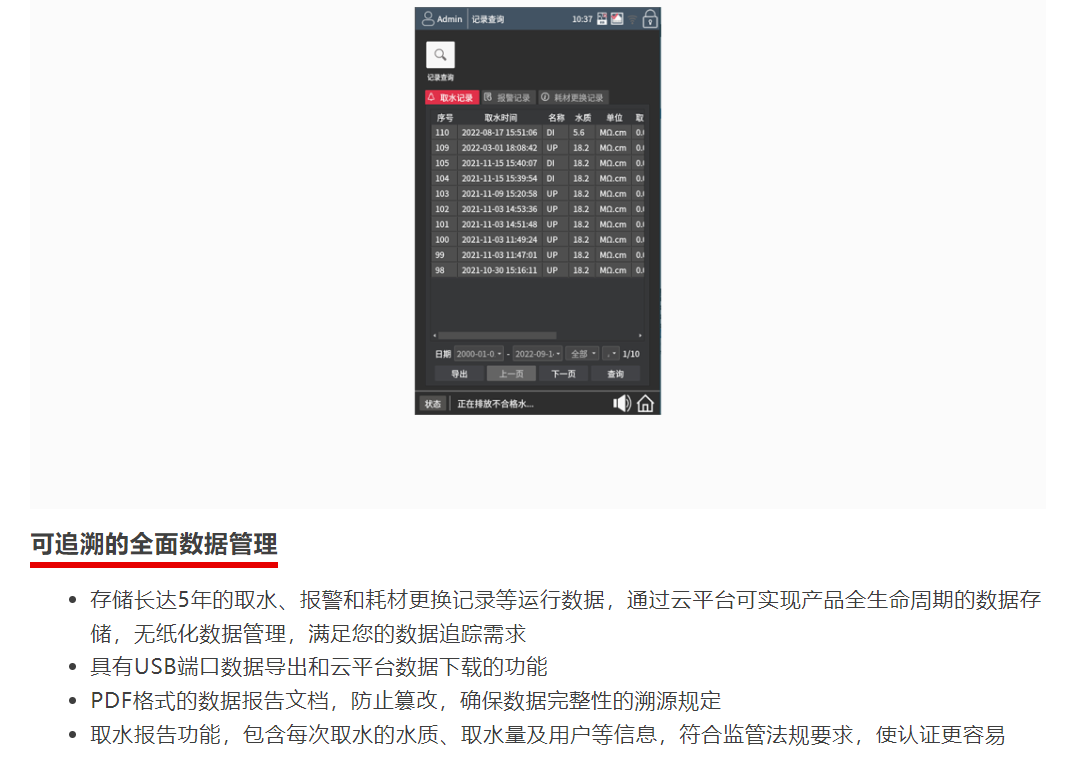Viewport: 1092px width, 760px height.
Task: Go home using the house icon
Action: [646, 403]
